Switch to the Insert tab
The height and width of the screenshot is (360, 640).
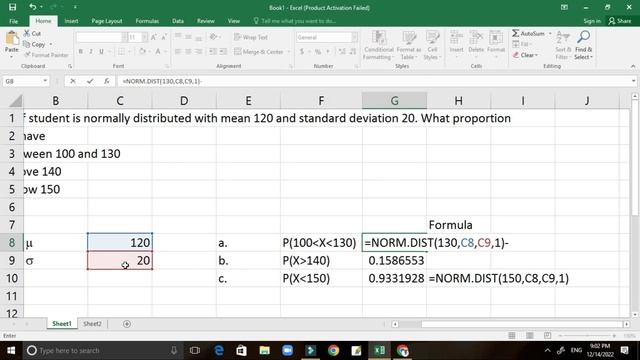click(71, 21)
